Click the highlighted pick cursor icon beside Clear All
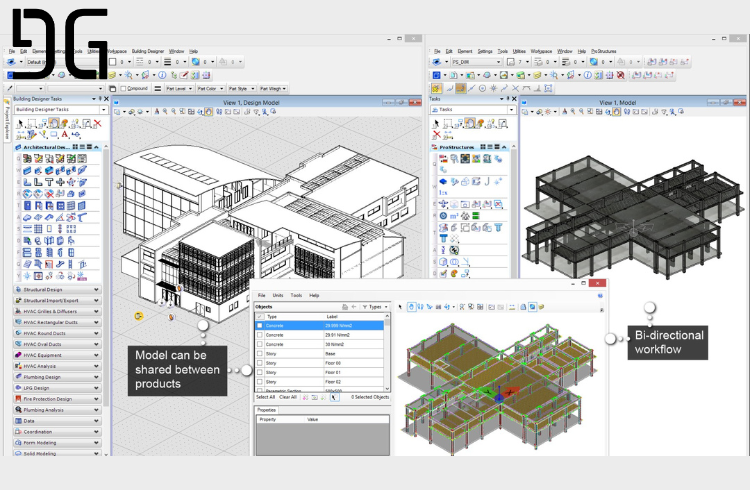750x490 pixels. tap(334, 397)
